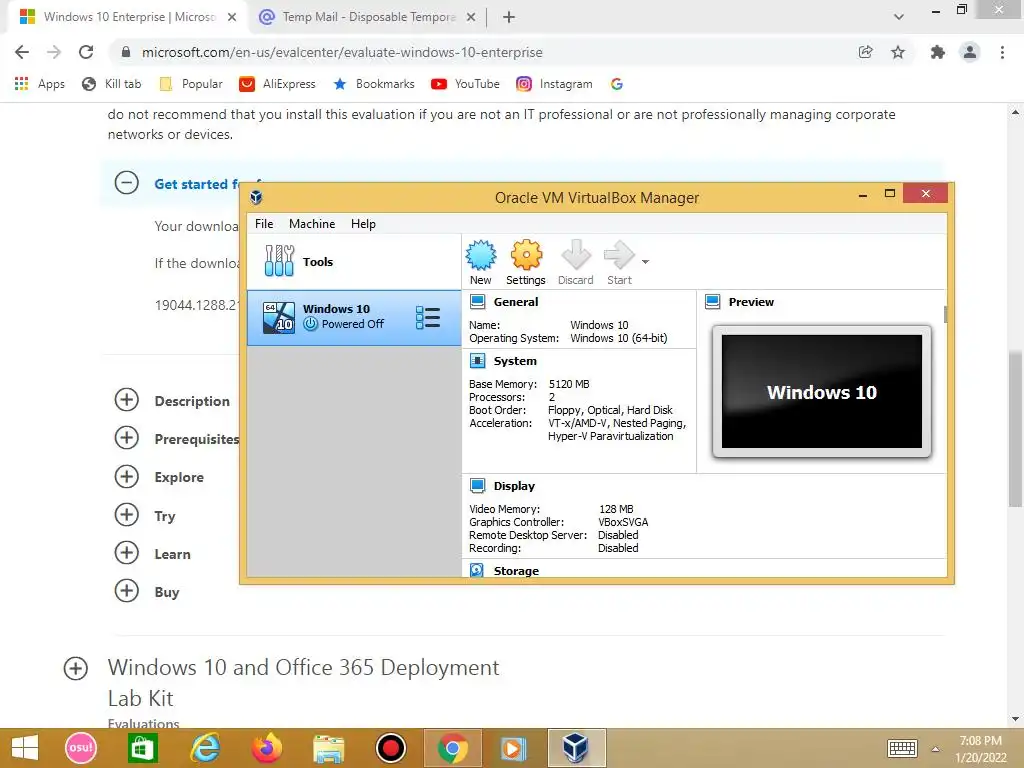Expand the Explore section
The image size is (1024, 768).
(x=127, y=476)
